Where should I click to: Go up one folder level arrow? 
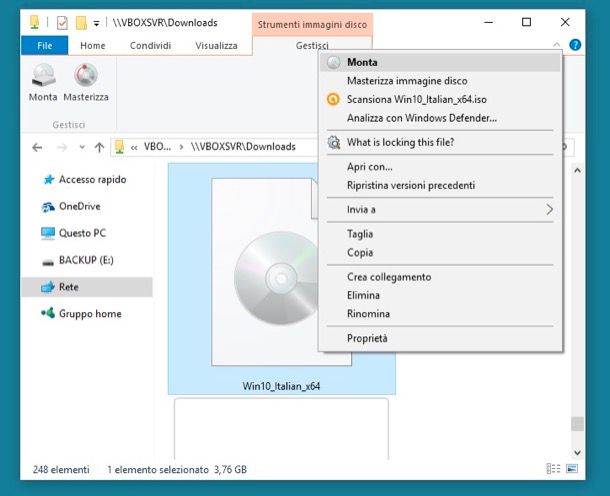click(99, 147)
